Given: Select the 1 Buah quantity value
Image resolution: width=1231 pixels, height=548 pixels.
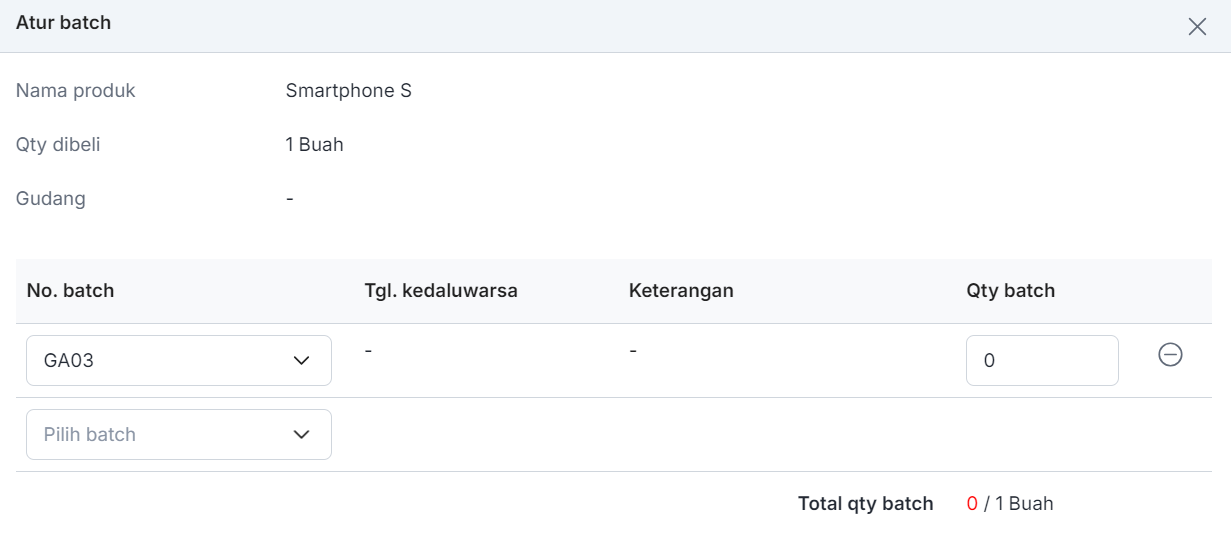Looking at the screenshot, I should pos(314,145).
